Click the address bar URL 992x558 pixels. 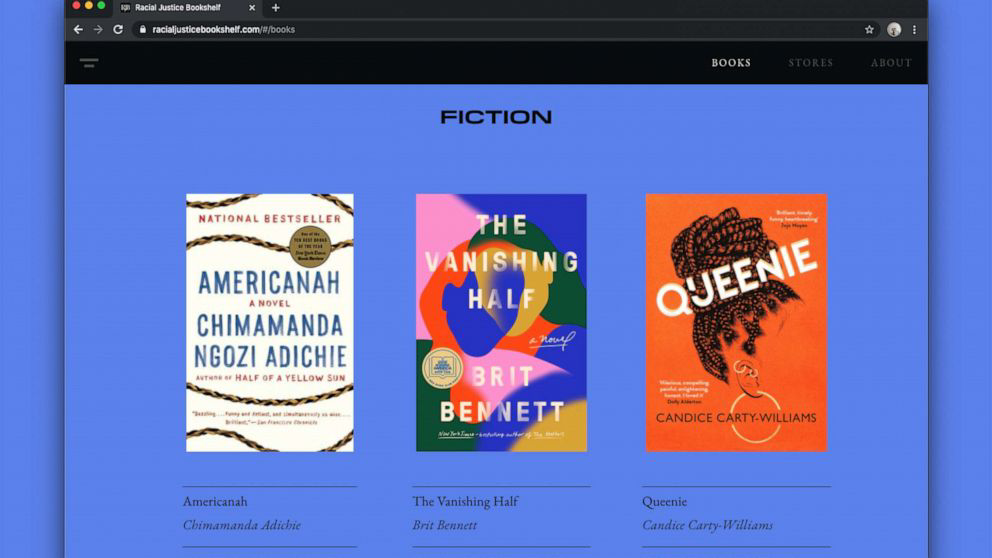click(223, 29)
